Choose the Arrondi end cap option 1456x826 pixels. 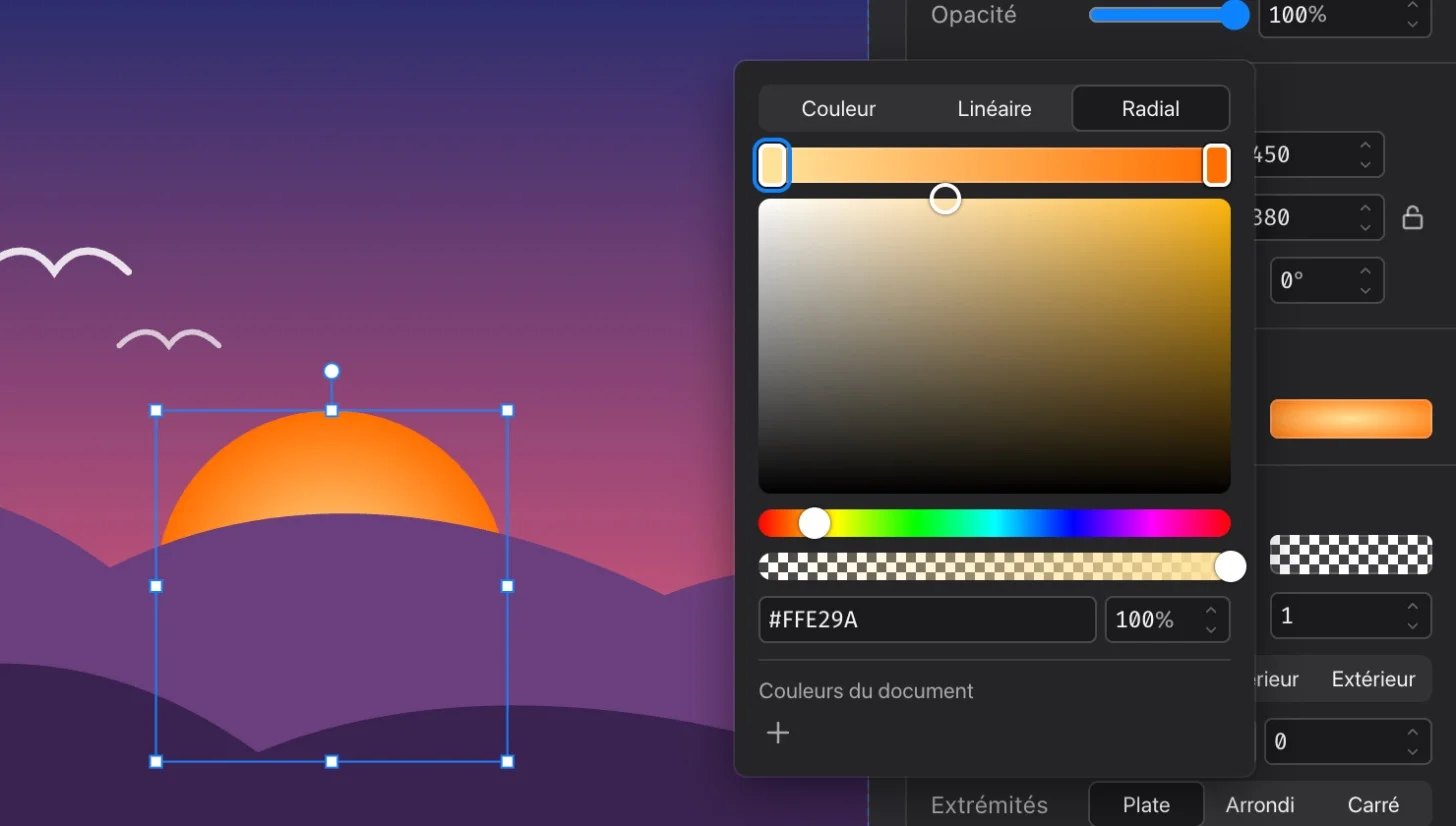[x=1260, y=805]
